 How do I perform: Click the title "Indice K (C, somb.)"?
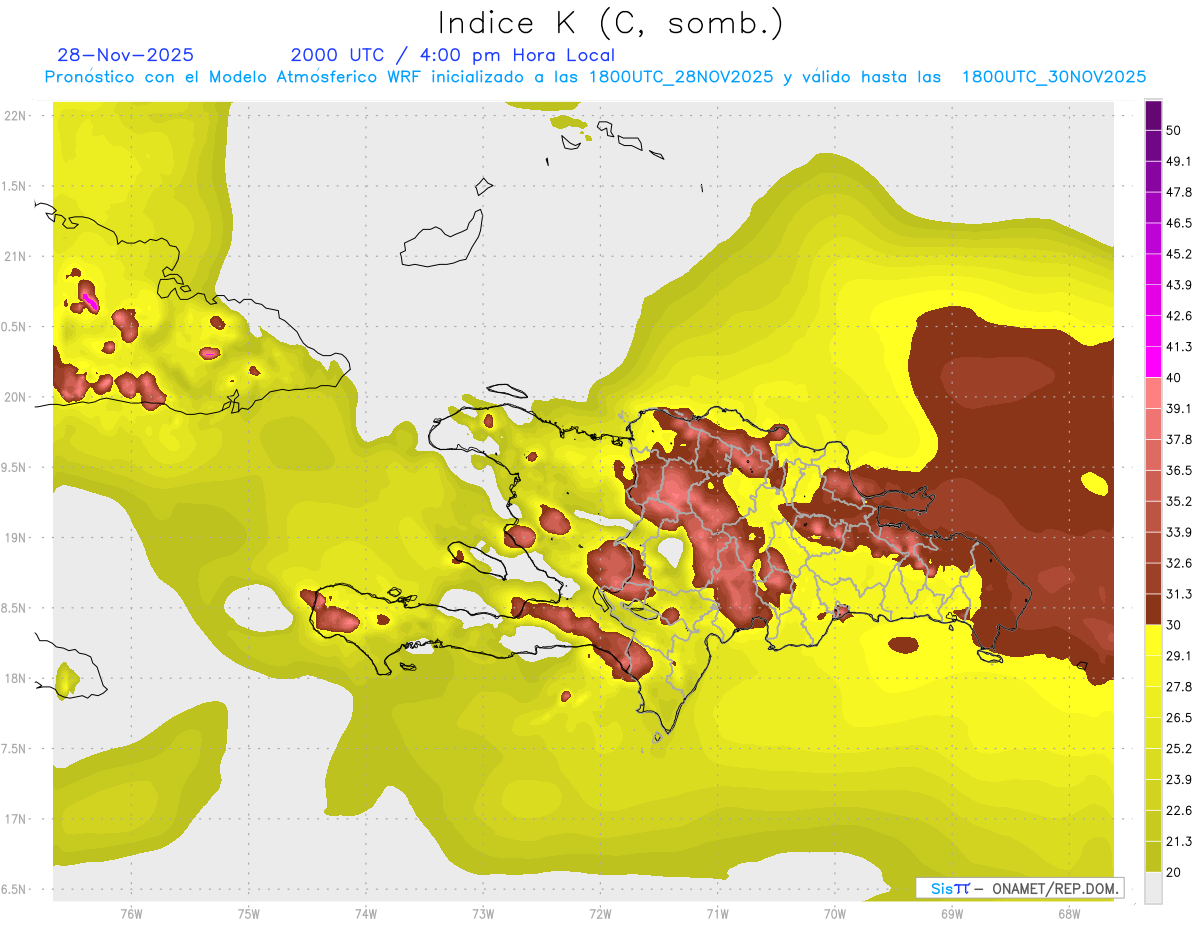[611, 24]
